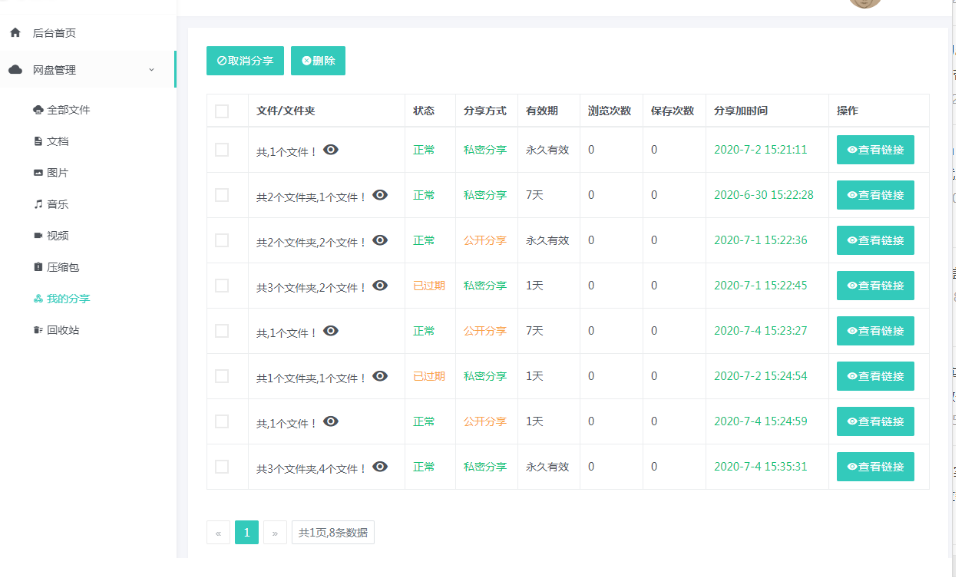Collapse the 网盘管理 menu chevron
This screenshot has height=577, width=956.
coord(151,70)
